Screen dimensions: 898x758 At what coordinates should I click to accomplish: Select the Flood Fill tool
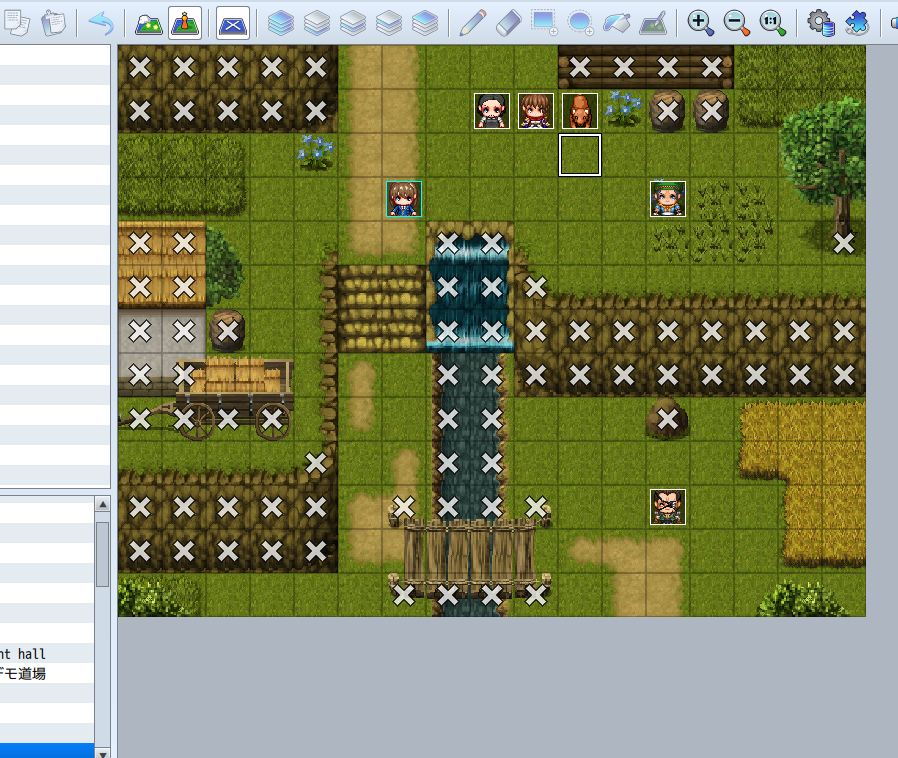coord(617,23)
